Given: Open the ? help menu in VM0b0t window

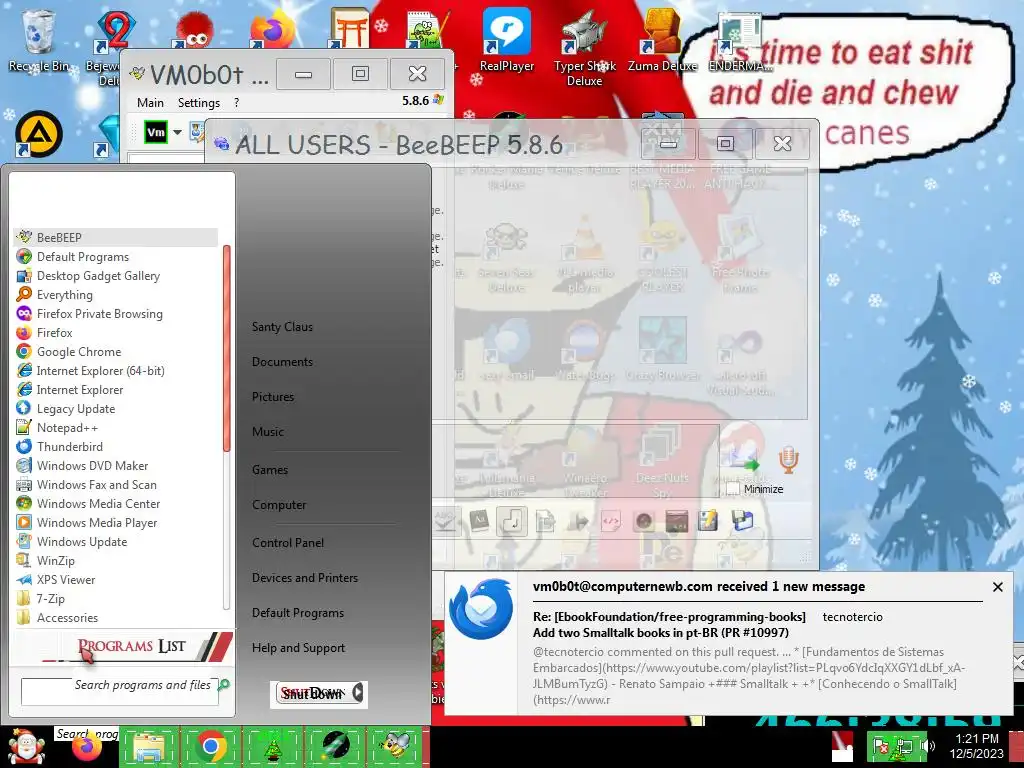Looking at the screenshot, I should pos(236,103).
